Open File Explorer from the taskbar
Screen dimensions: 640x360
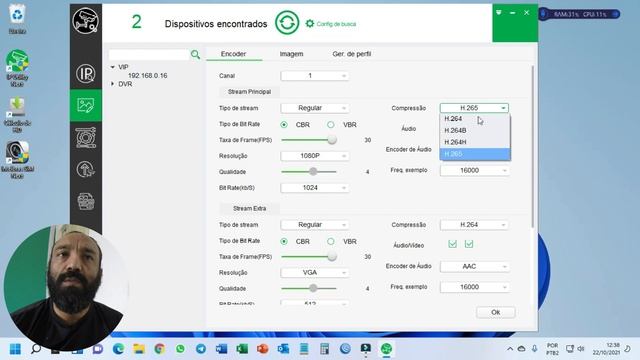pos(139,349)
